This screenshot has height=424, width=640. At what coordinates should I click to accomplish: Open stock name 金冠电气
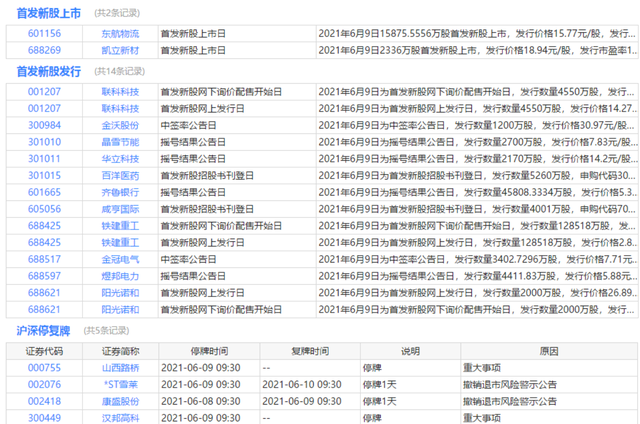pyautogui.click(x=120, y=260)
